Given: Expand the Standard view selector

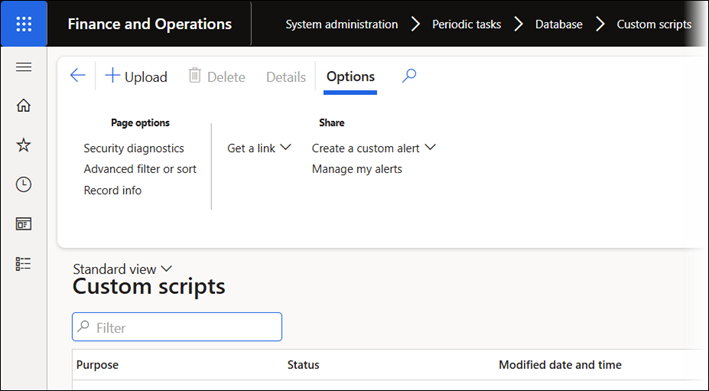Looking at the screenshot, I should coord(123,269).
